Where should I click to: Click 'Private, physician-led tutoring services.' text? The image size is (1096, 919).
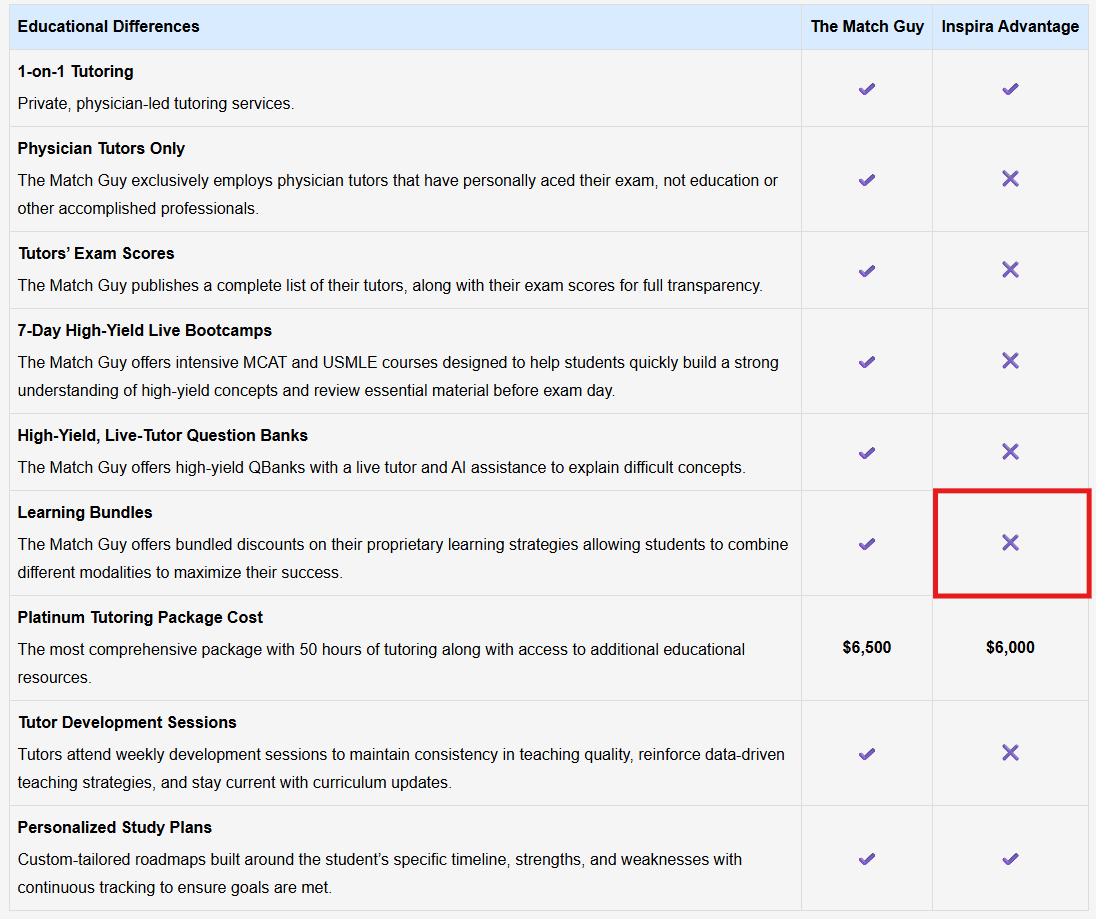click(156, 103)
